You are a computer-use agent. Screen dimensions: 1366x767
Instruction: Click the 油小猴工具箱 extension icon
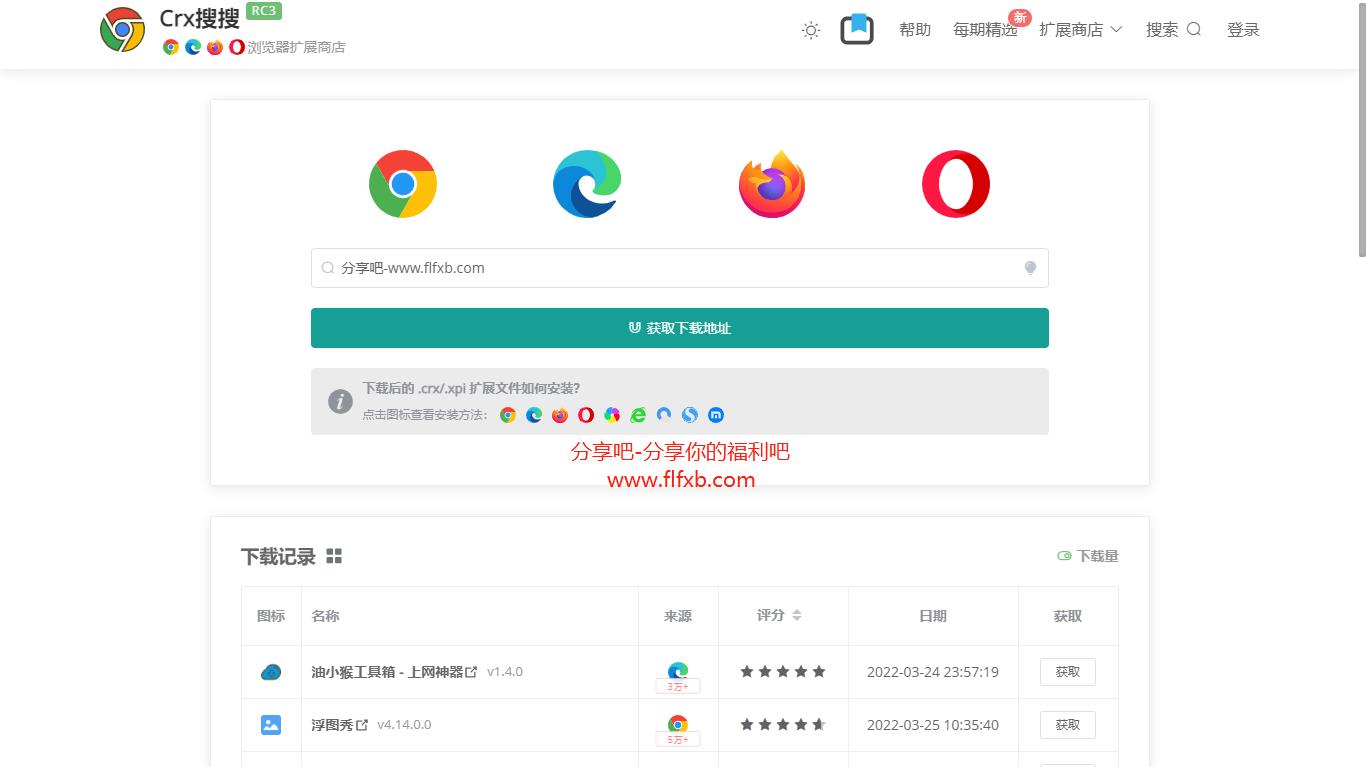pos(271,672)
